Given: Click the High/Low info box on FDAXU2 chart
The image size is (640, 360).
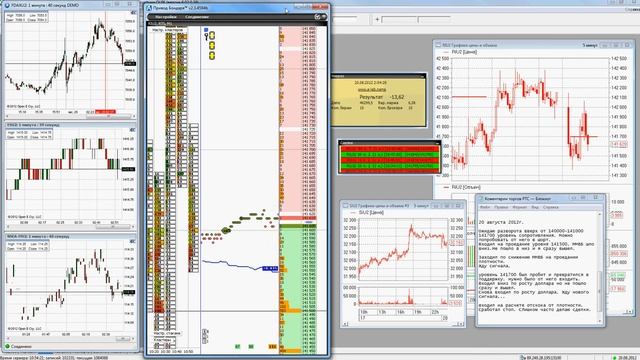Looking at the screenshot, I should (x=27, y=17).
